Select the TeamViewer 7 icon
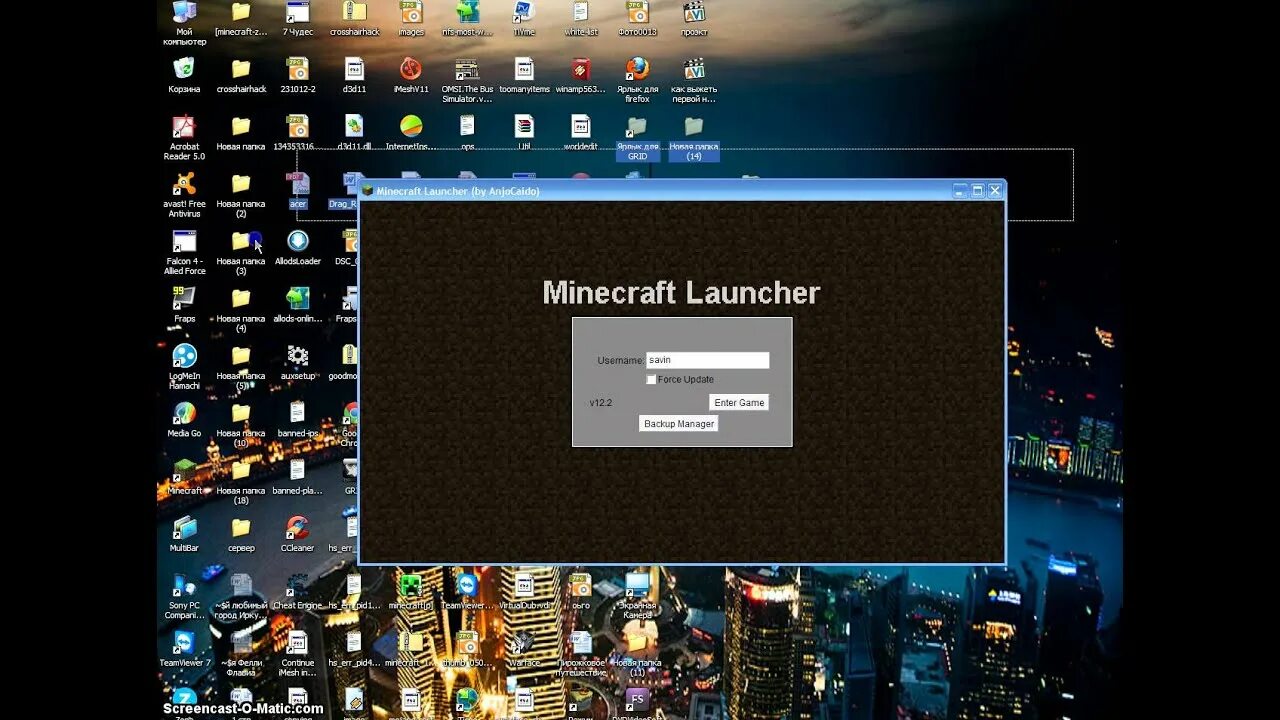The height and width of the screenshot is (720, 1280). coord(184,642)
